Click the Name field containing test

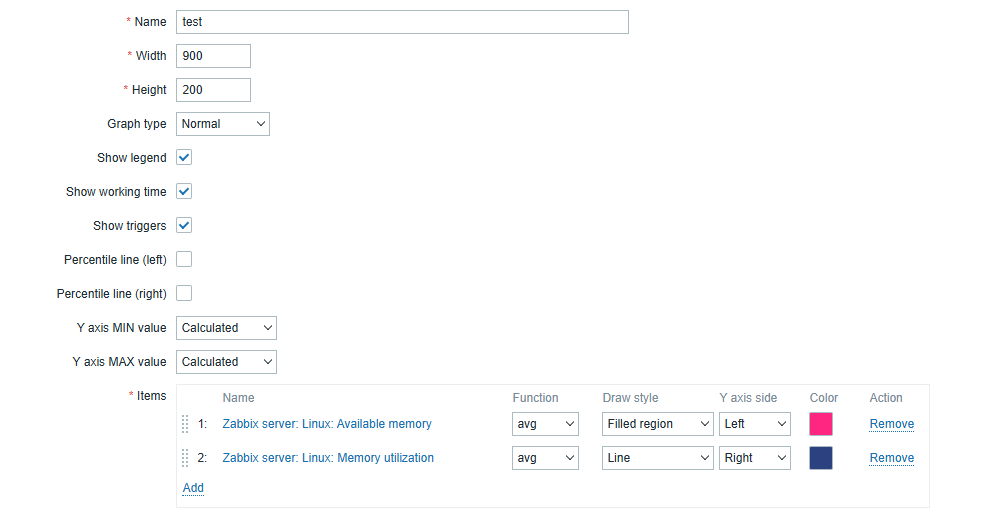coord(402,22)
